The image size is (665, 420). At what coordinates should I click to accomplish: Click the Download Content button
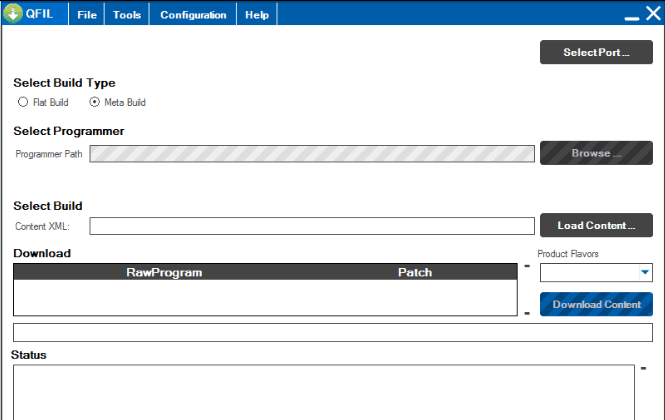point(596,304)
